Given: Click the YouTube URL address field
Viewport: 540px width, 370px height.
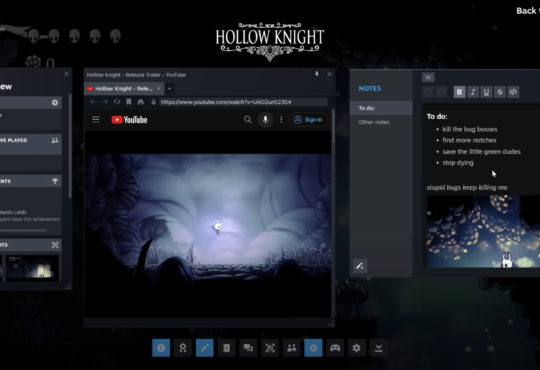Looking at the screenshot, I should point(243,102).
